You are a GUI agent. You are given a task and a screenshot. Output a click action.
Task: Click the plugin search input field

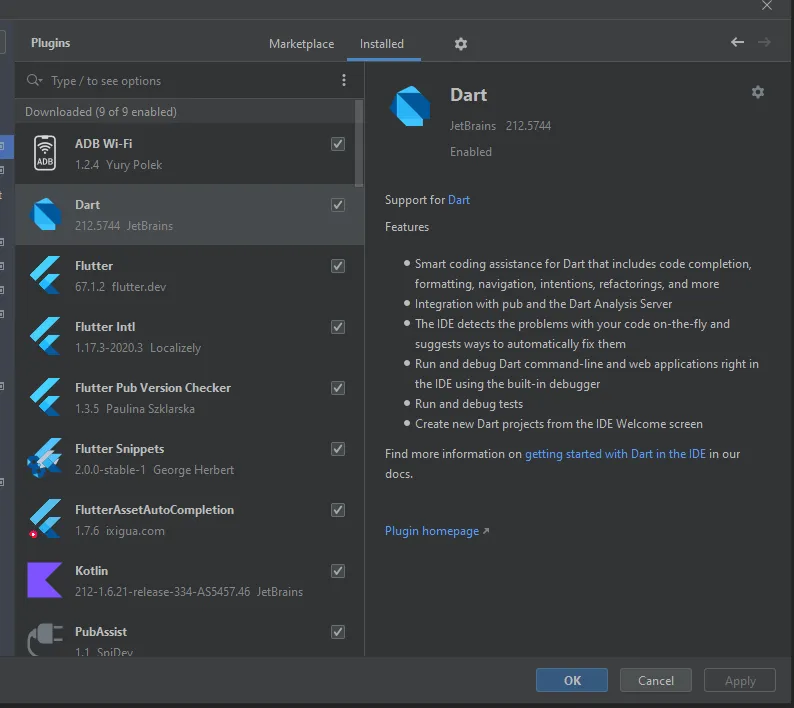[192, 81]
